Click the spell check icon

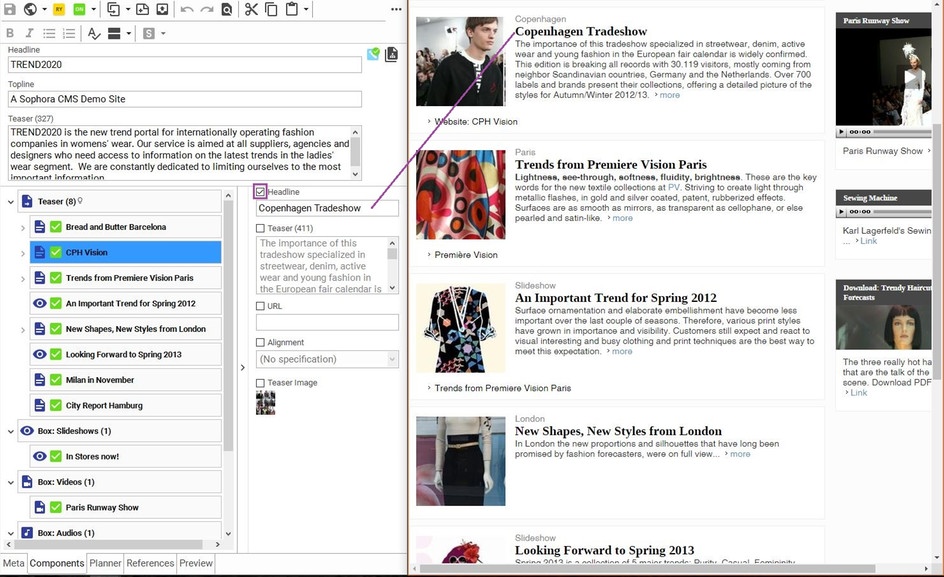point(93,33)
